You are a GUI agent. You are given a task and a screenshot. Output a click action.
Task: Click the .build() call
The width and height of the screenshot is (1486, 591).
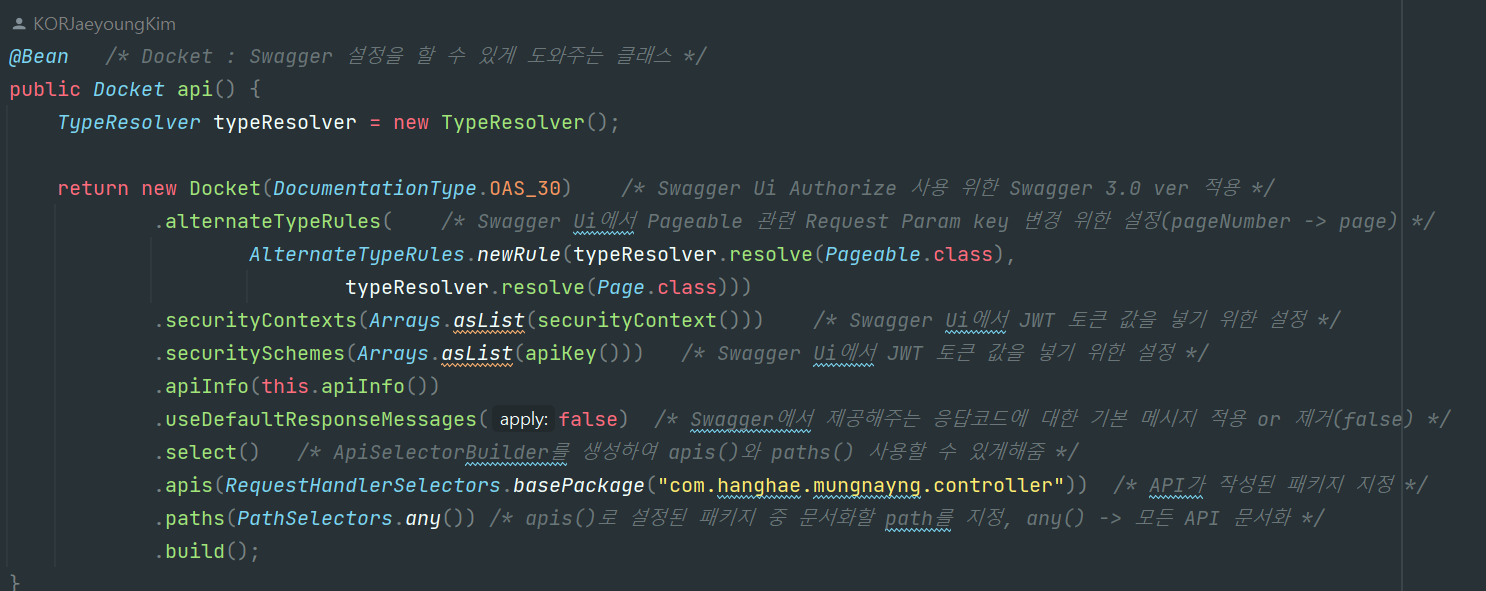click(207, 551)
